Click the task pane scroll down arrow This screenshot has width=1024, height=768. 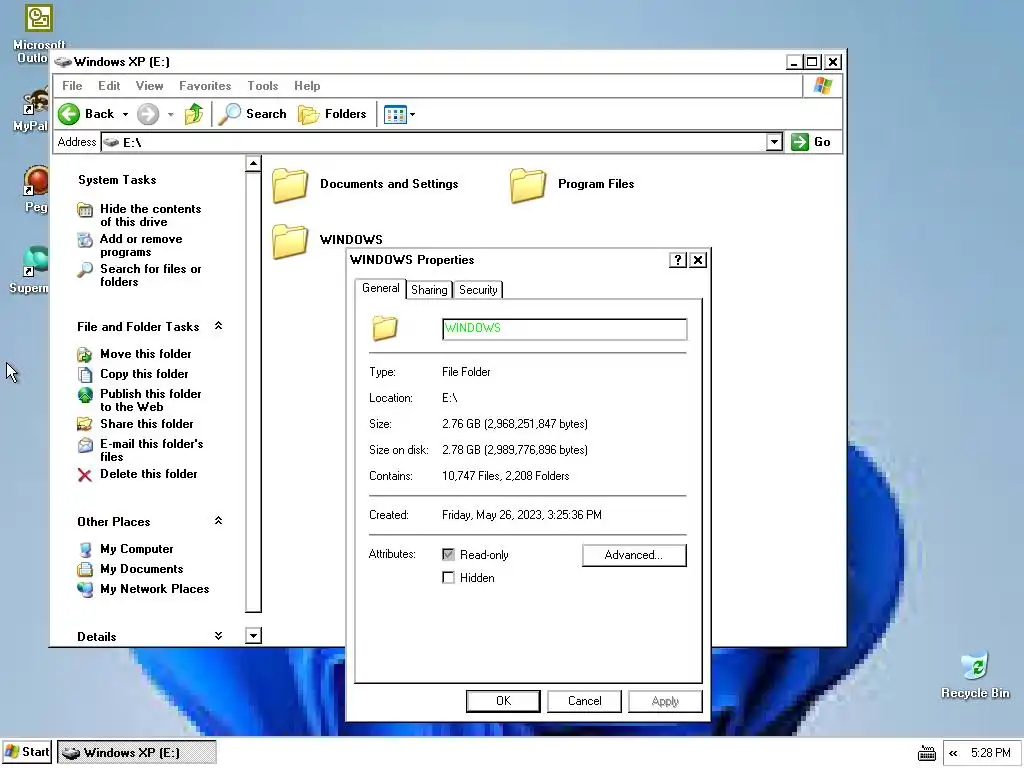[x=253, y=635]
